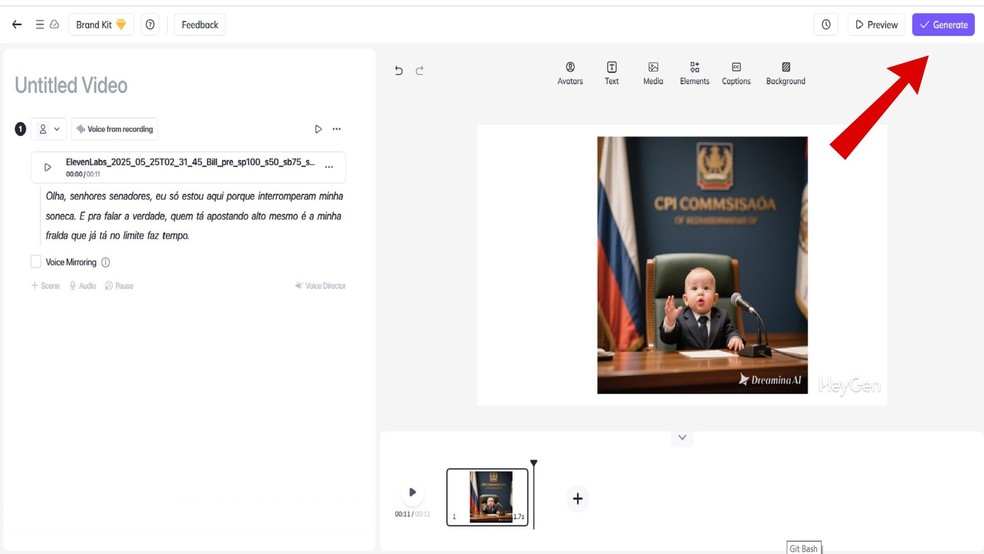Image resolution: width=984 pixels, height=554 pixels.
Task: Collapse the timeline with chevron
Action: coord(682,437)
